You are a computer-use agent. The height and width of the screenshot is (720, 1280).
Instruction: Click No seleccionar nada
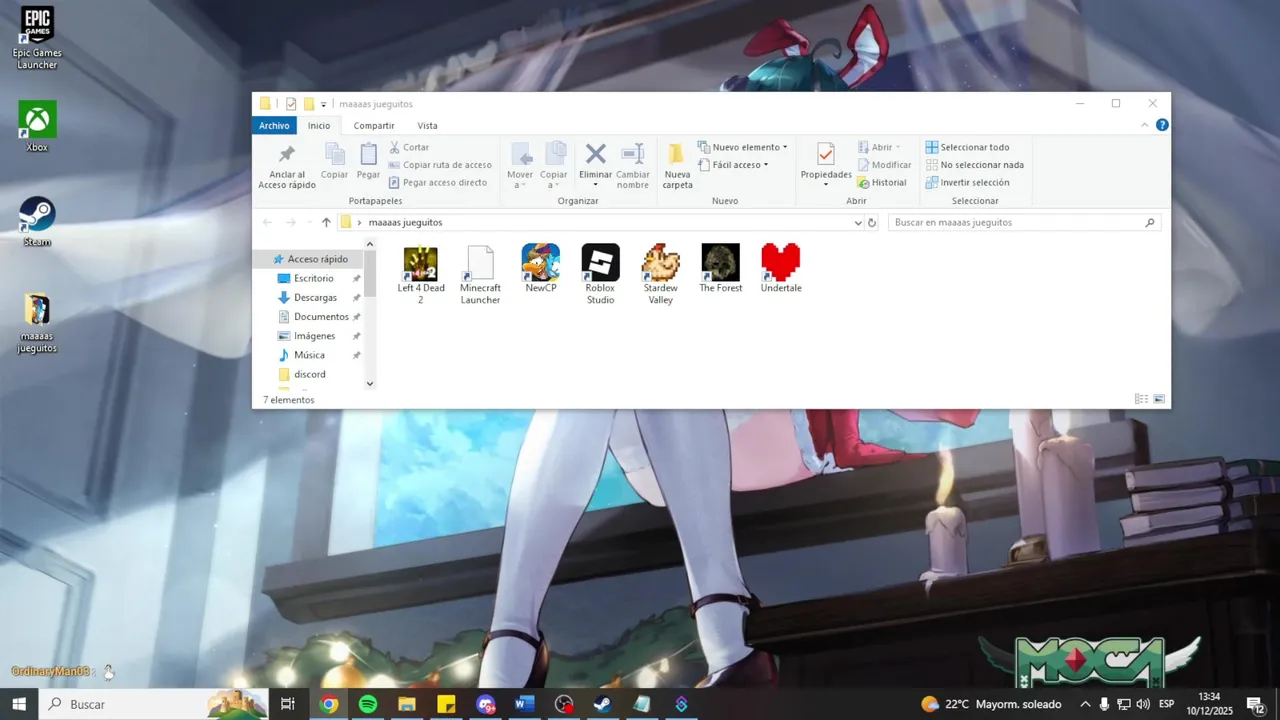coord(974,165)
